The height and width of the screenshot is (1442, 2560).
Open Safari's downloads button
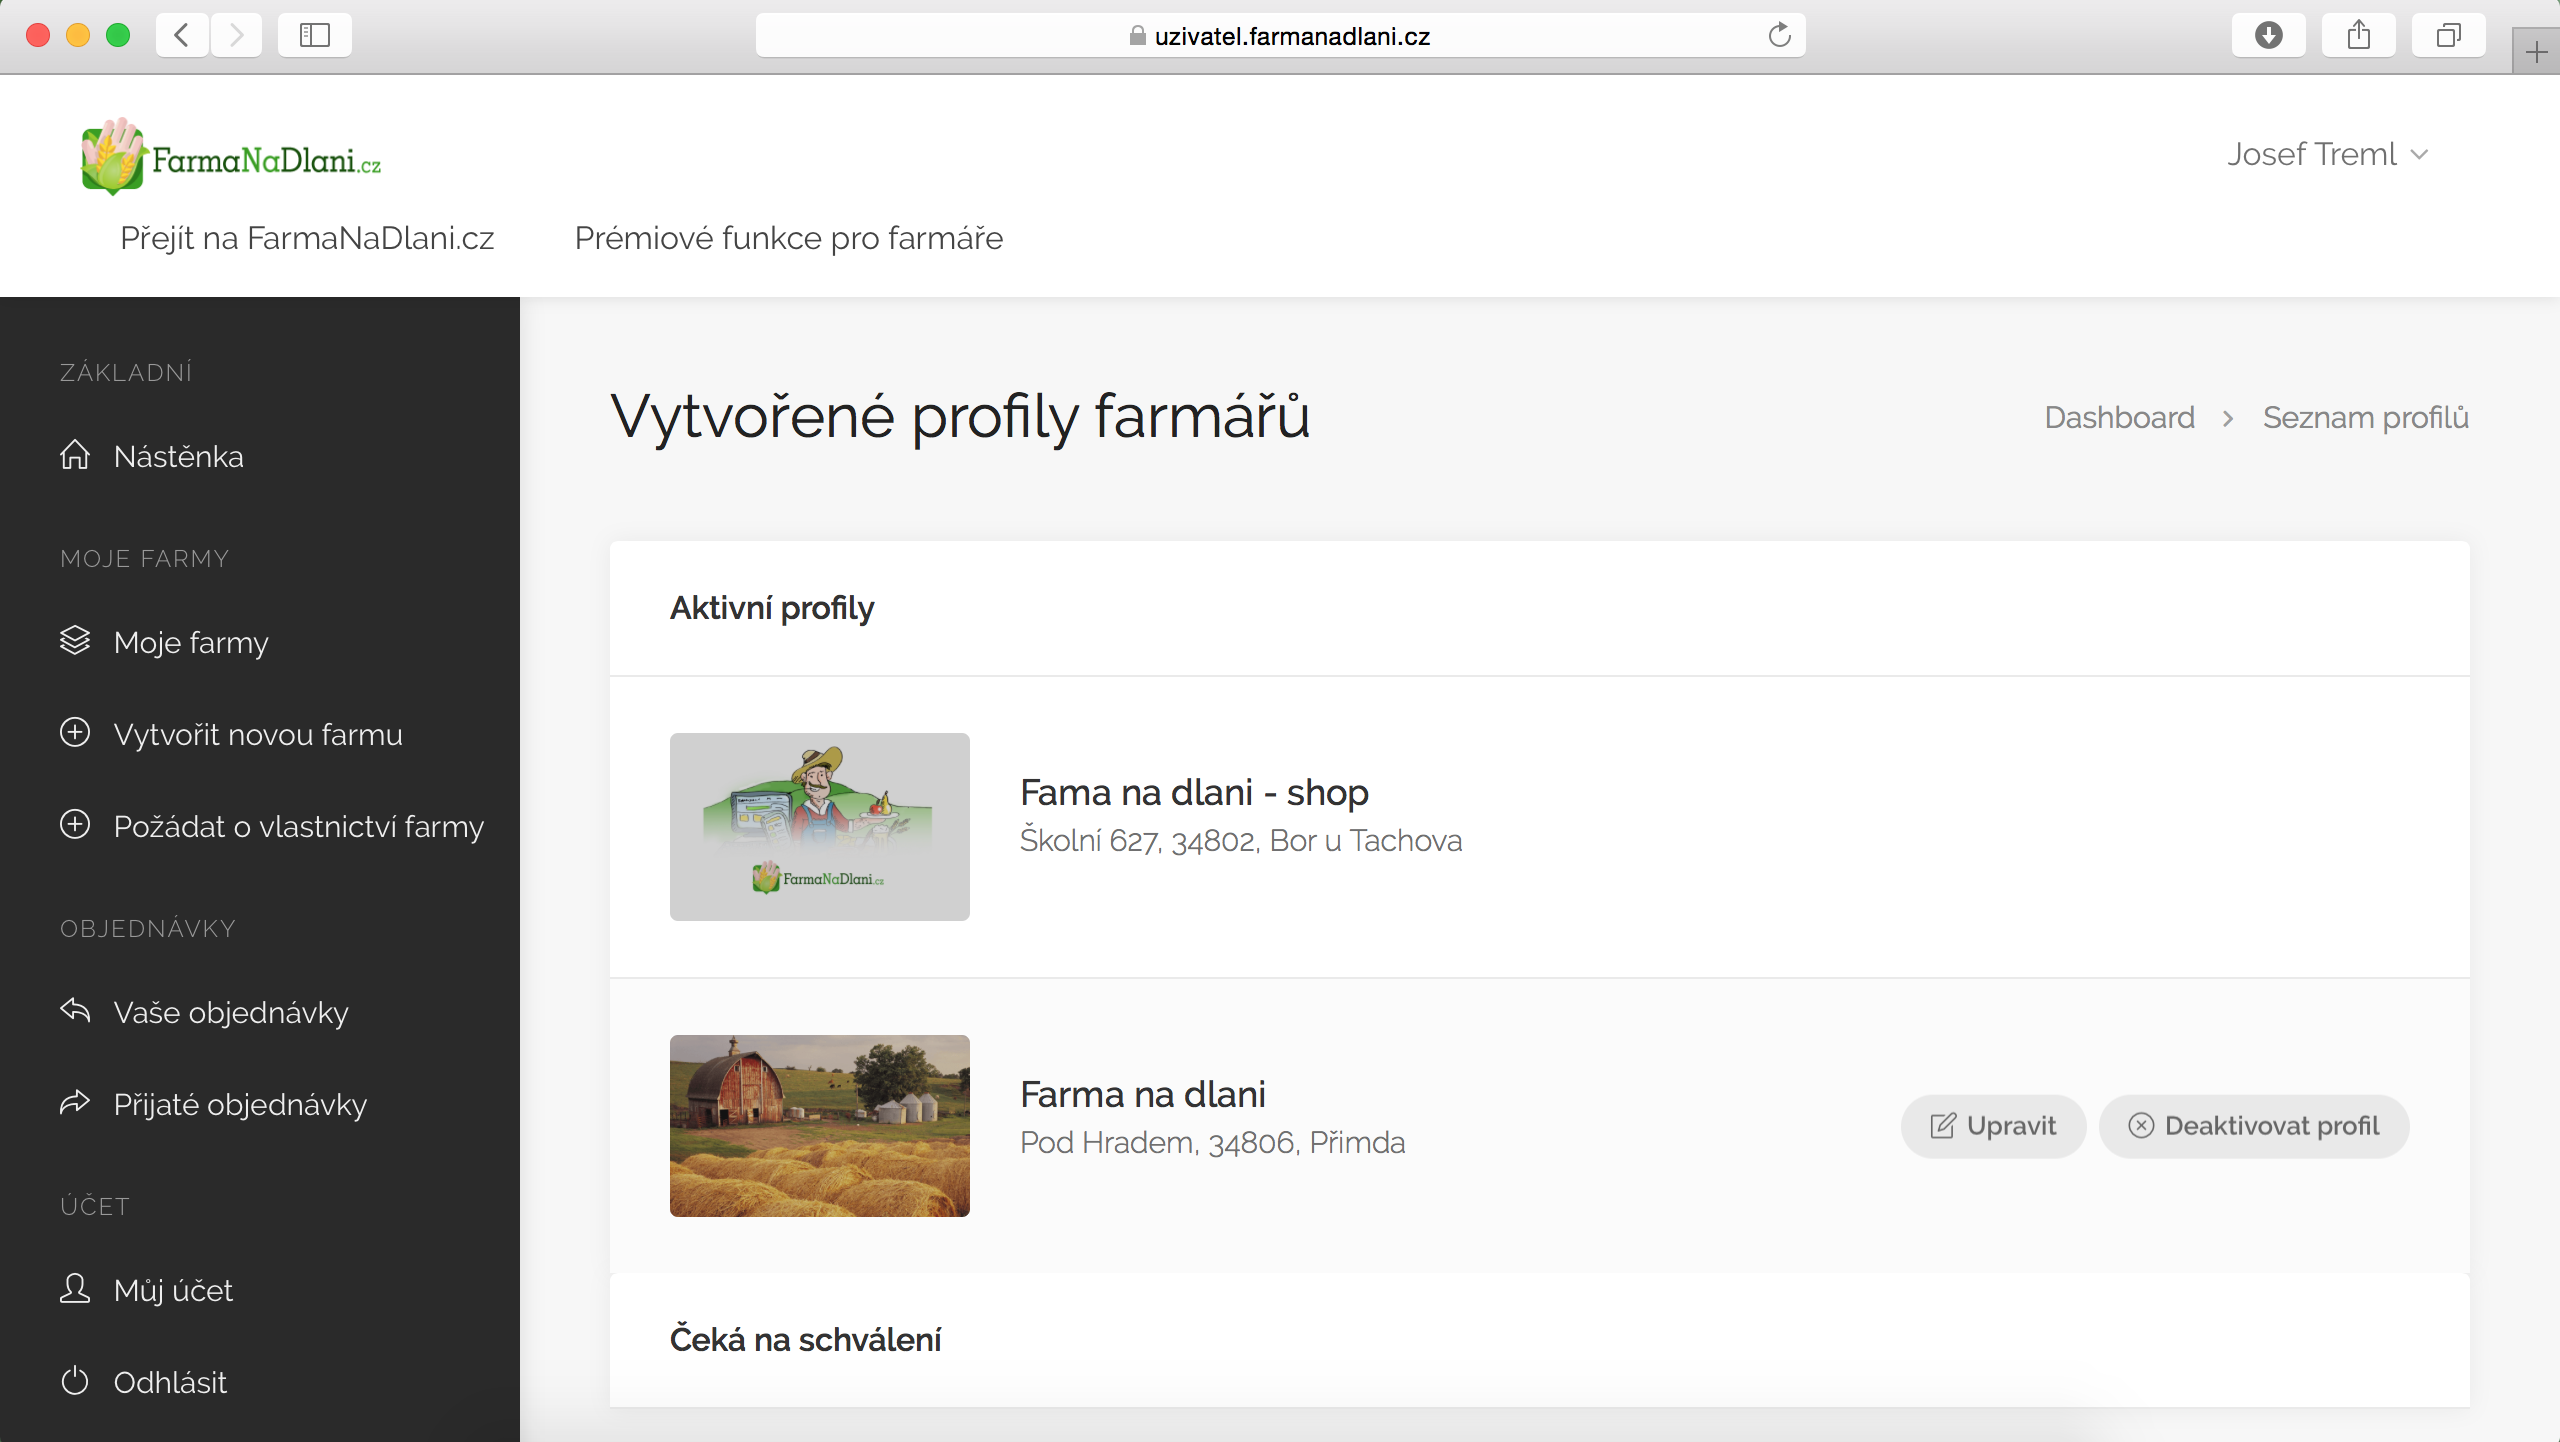(2268, 36)
